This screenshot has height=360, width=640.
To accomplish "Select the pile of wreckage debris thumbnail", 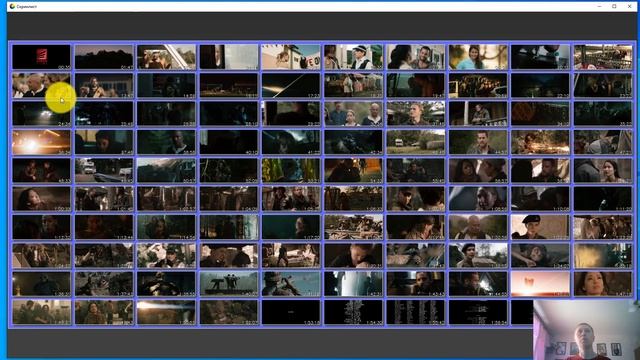I will click(x=353, y=227).
